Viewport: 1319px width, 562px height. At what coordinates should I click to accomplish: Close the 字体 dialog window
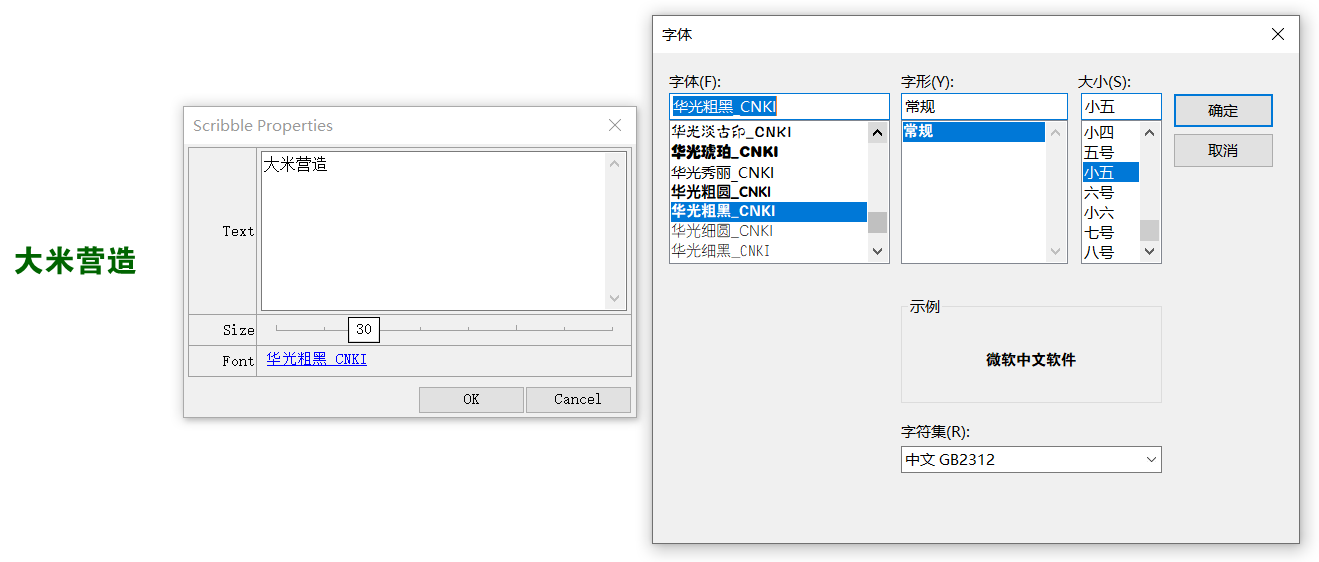(1277, 34)
